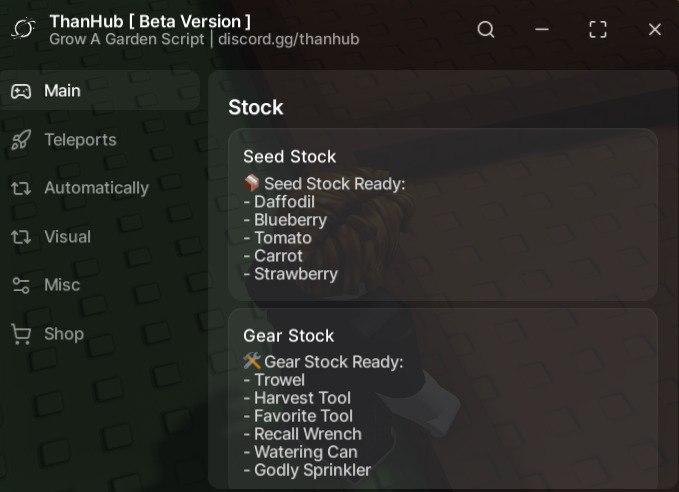Click the gamepad icon beside Main
The width and height of the screenshot is (679, 492).
point(21,91)
